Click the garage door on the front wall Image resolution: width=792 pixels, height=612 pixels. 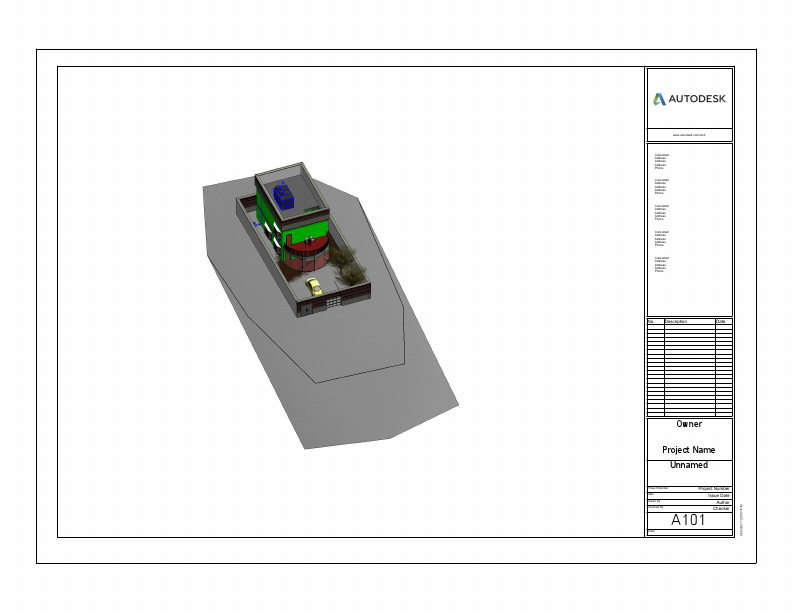click(333, 302)
